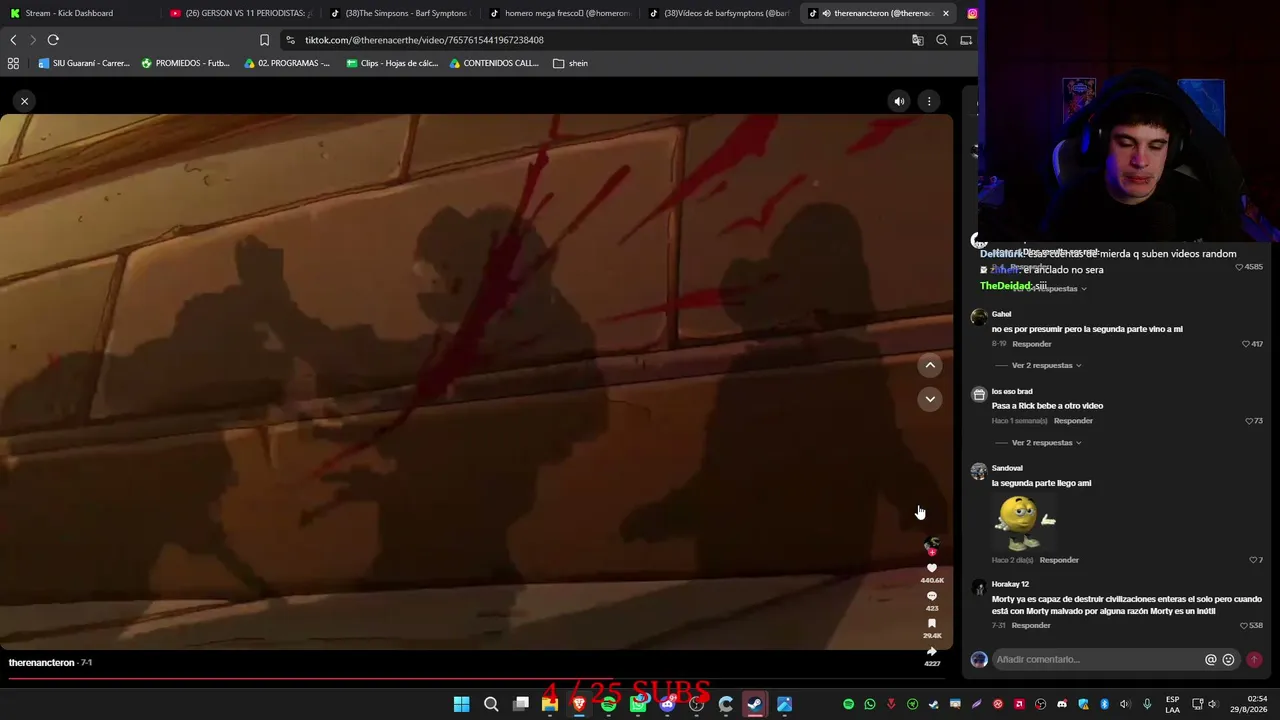Reply to Sandoval's comment
Image resolution: width=1280 pixels, height=720 pixels.
(x=1059, y=560)
